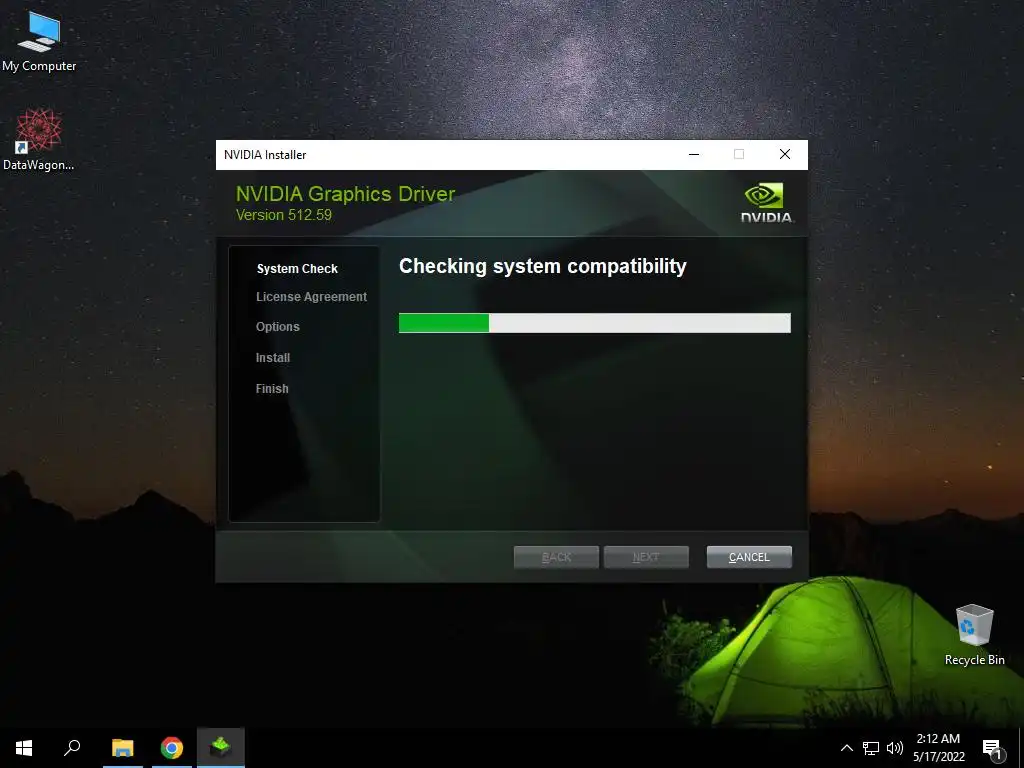Click the NVIDIA logo in installer header

[x=767, y=203]
